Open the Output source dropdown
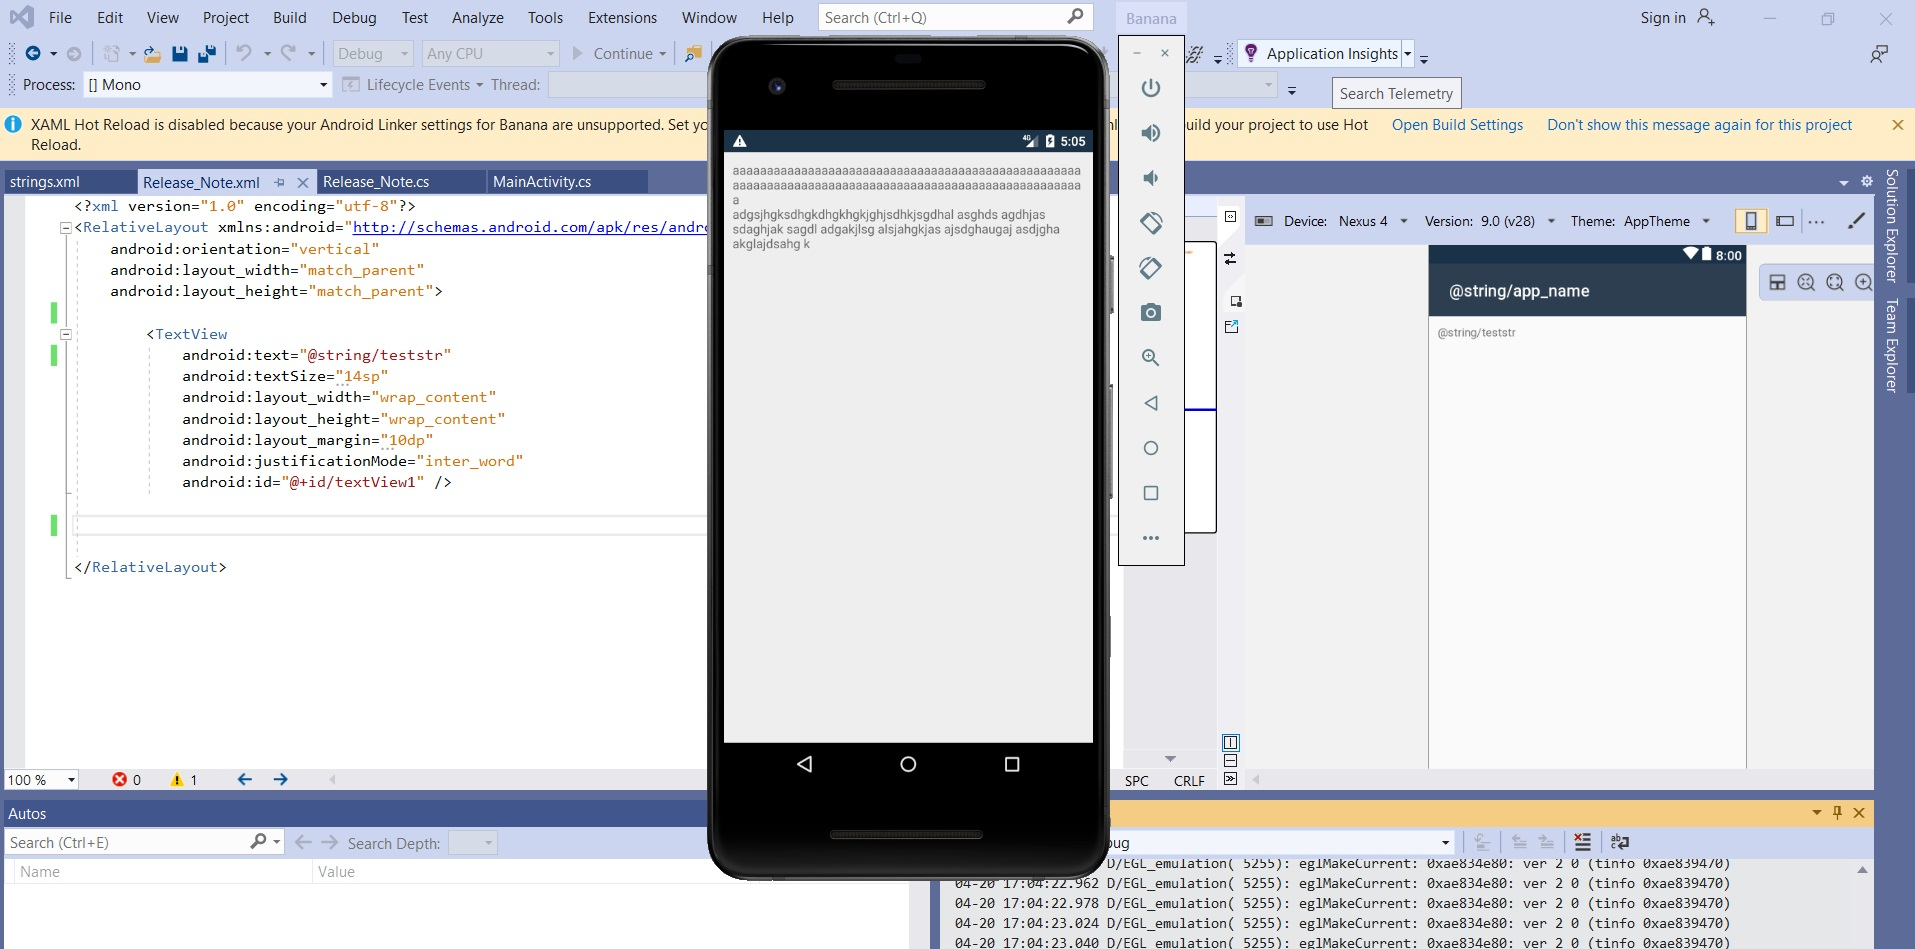The width and height of the screenshot is (1915, 949). 1445,843
